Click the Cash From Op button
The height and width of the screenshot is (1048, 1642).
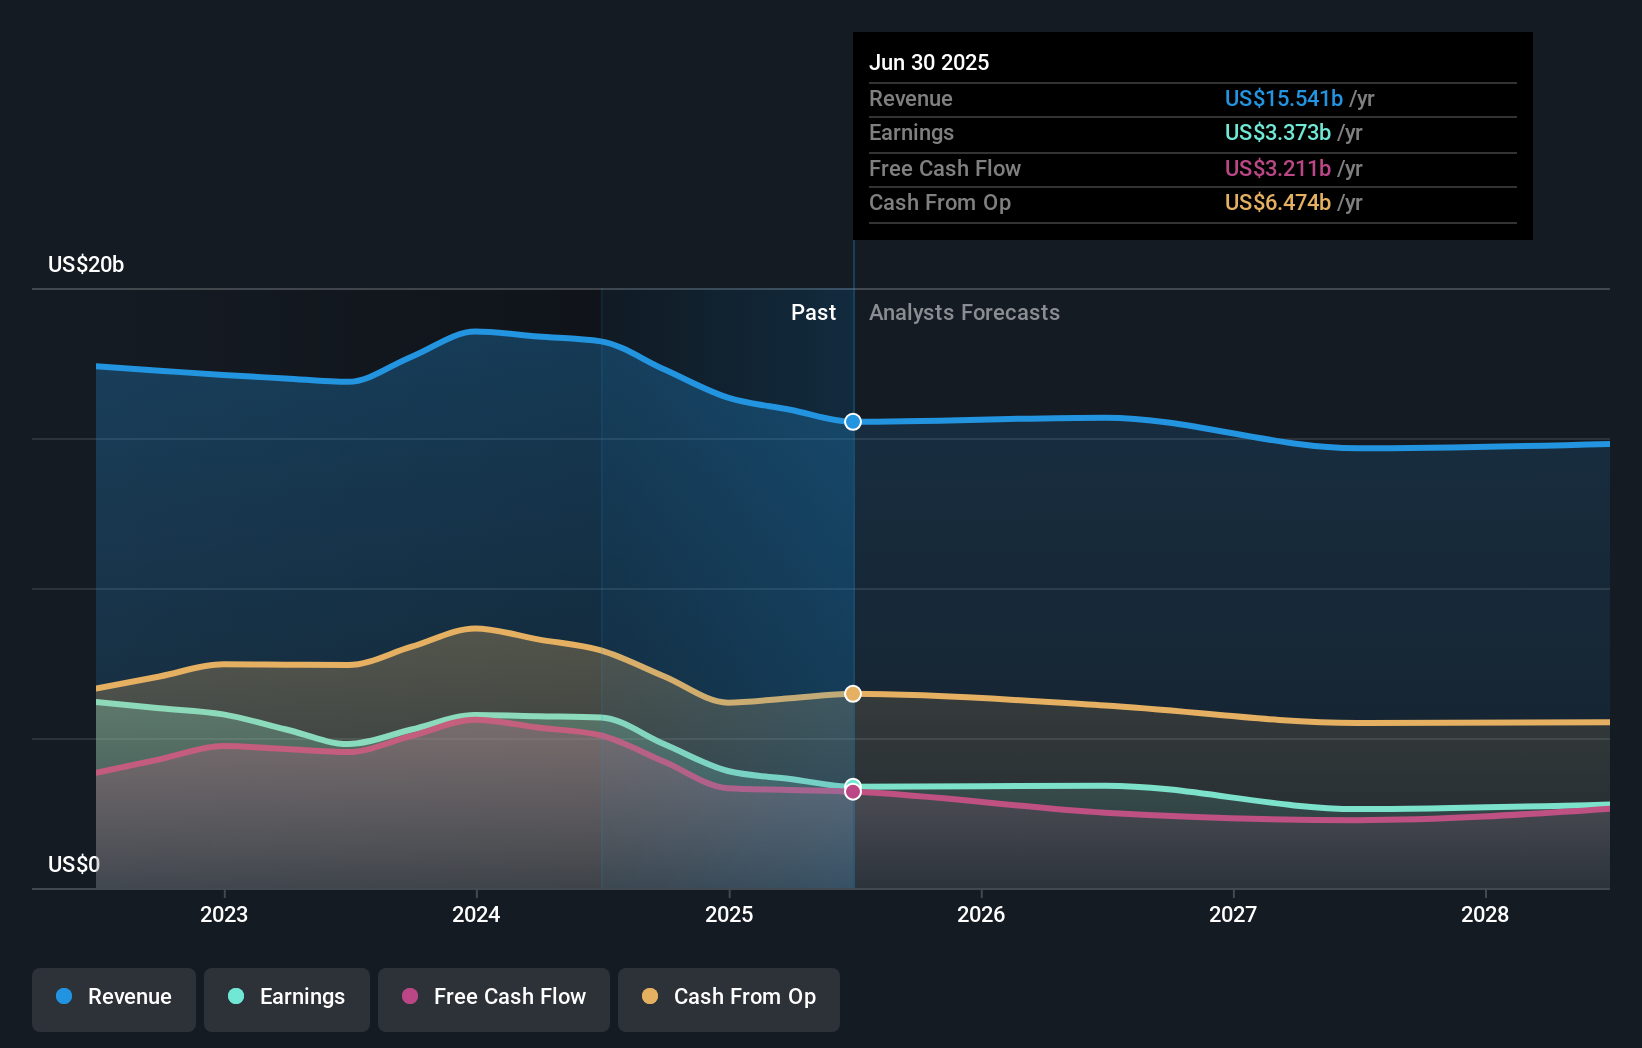728,998
